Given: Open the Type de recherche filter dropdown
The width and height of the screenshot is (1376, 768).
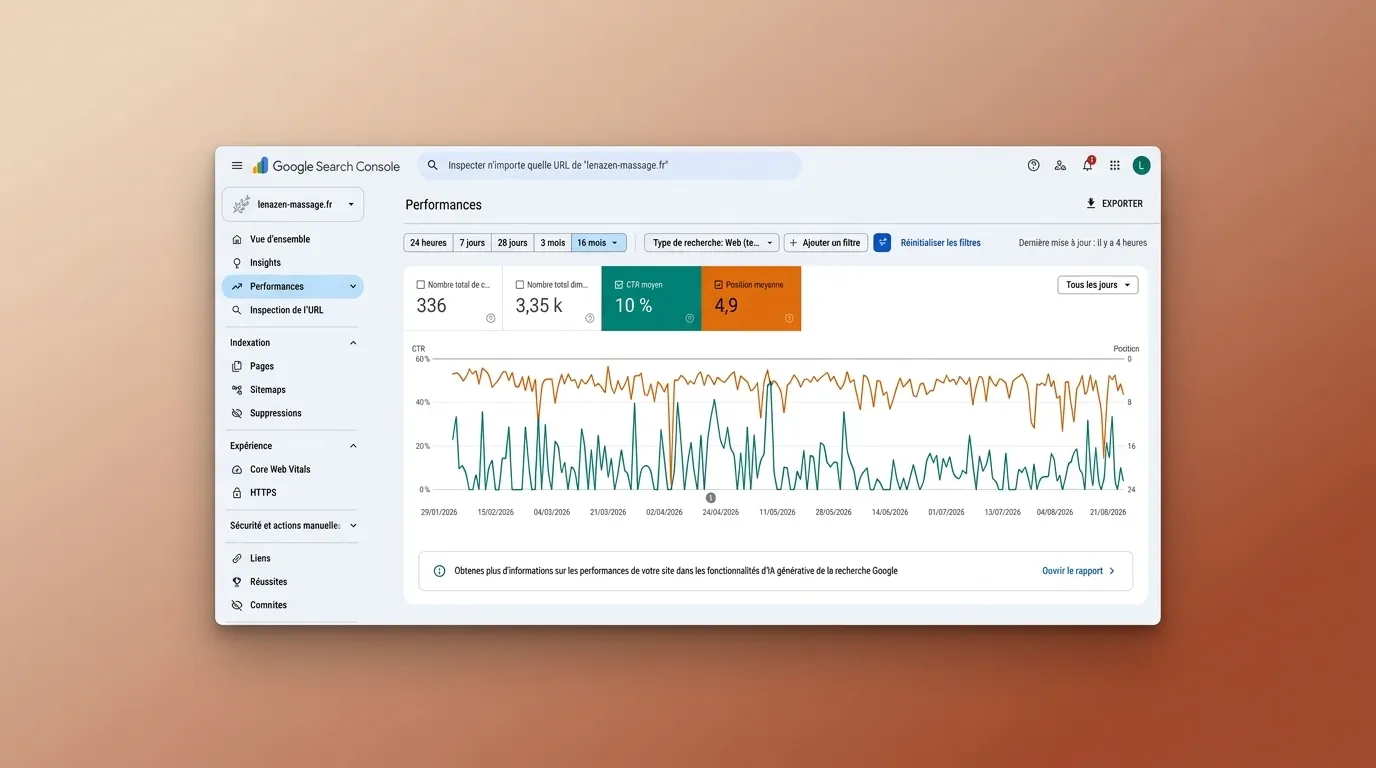Looking at the screenshot, I should pyautogui.click(x=712, y=243).
